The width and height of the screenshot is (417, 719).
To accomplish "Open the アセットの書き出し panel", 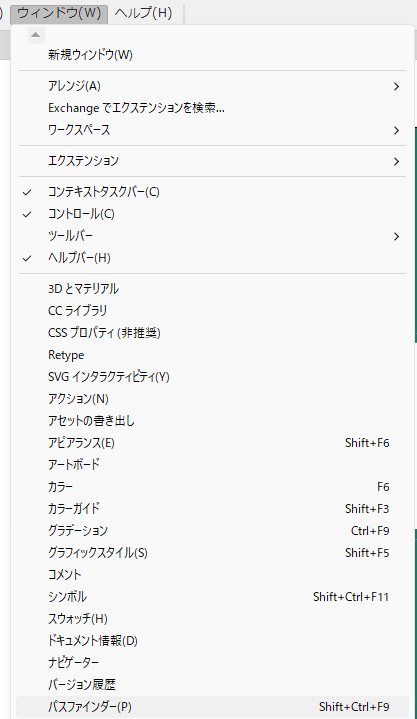I will pos(212,421).
